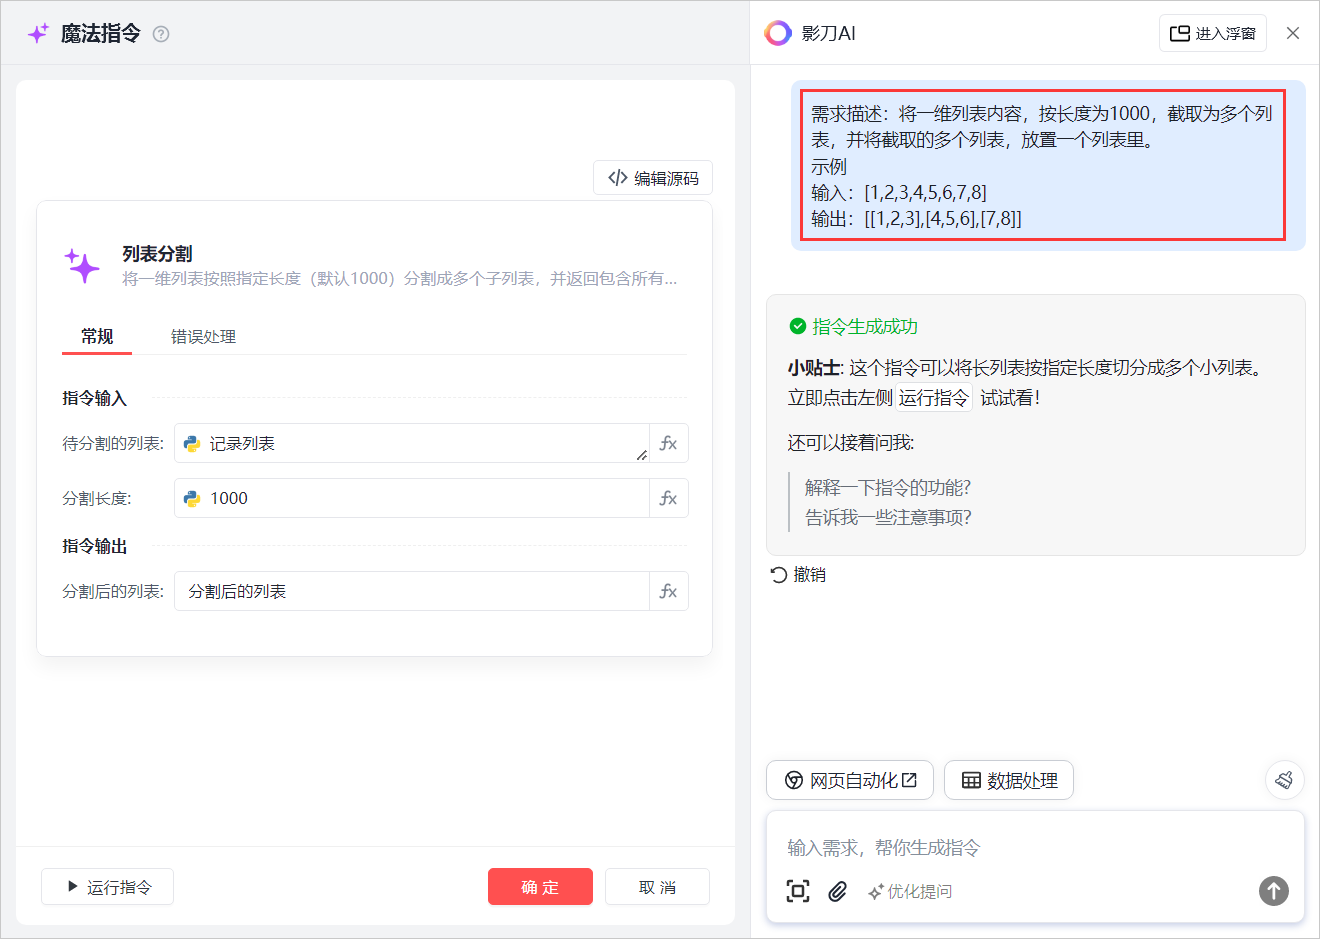Click the clear conversation broom icon
The image size is (1320, 939).
(1284, 780)
